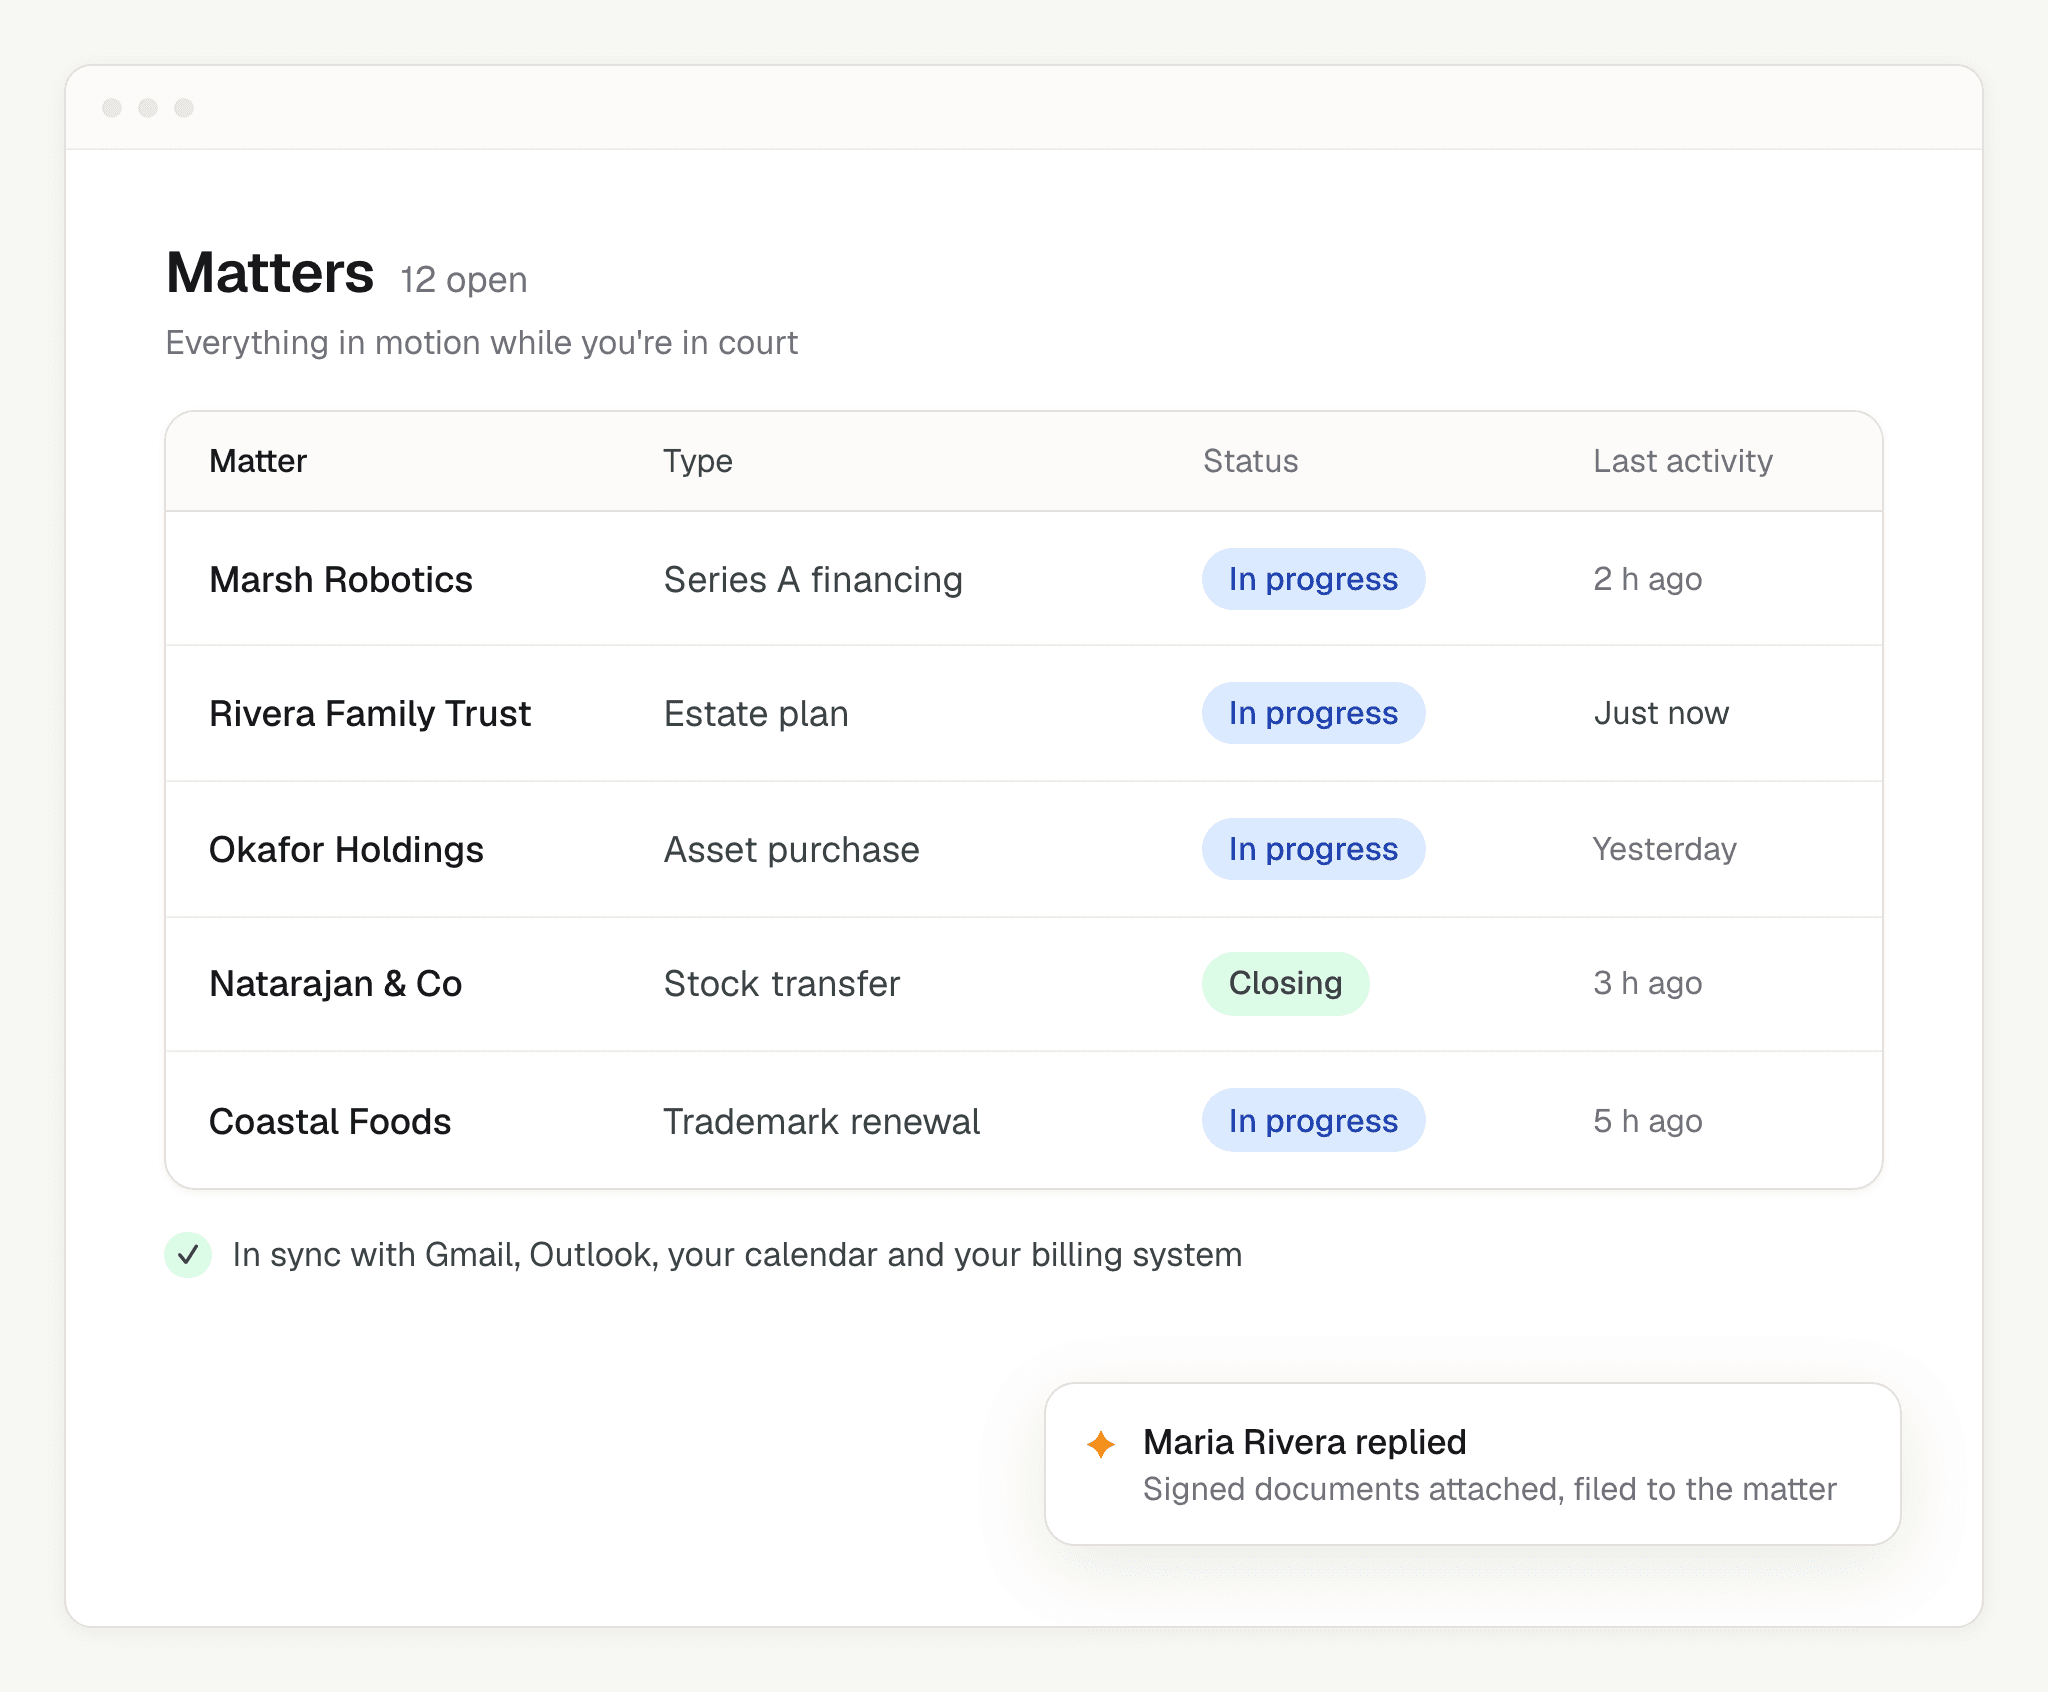The image size is (2048, 1692).
Task: Click the In progress badge for Okafor Holdings
Action: point(1313,849)
